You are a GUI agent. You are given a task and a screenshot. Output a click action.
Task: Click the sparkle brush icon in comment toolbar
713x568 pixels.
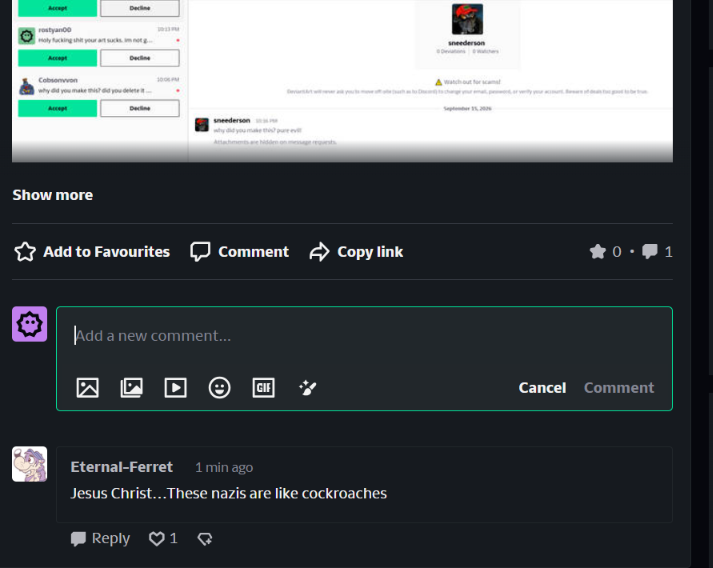tap(308, 388)
